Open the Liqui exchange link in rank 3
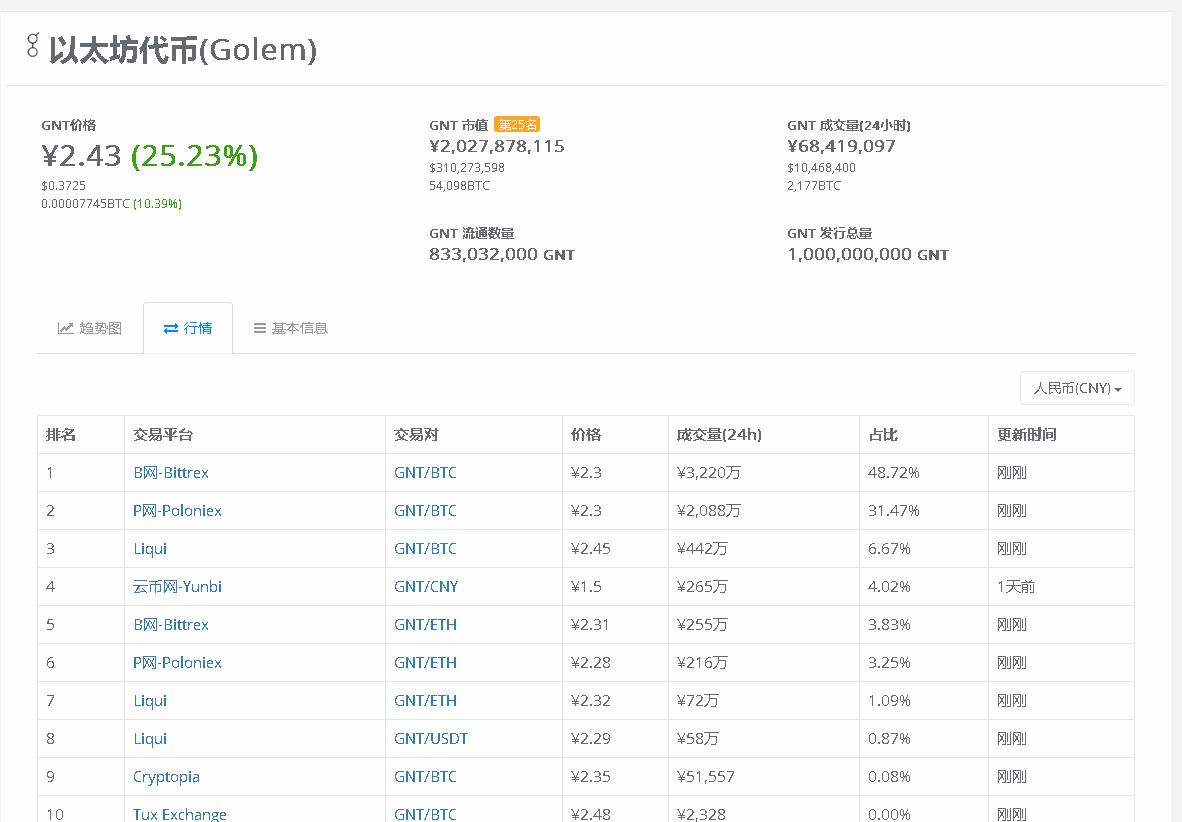This screenshot has height=822, width=1182. point(149,548)
